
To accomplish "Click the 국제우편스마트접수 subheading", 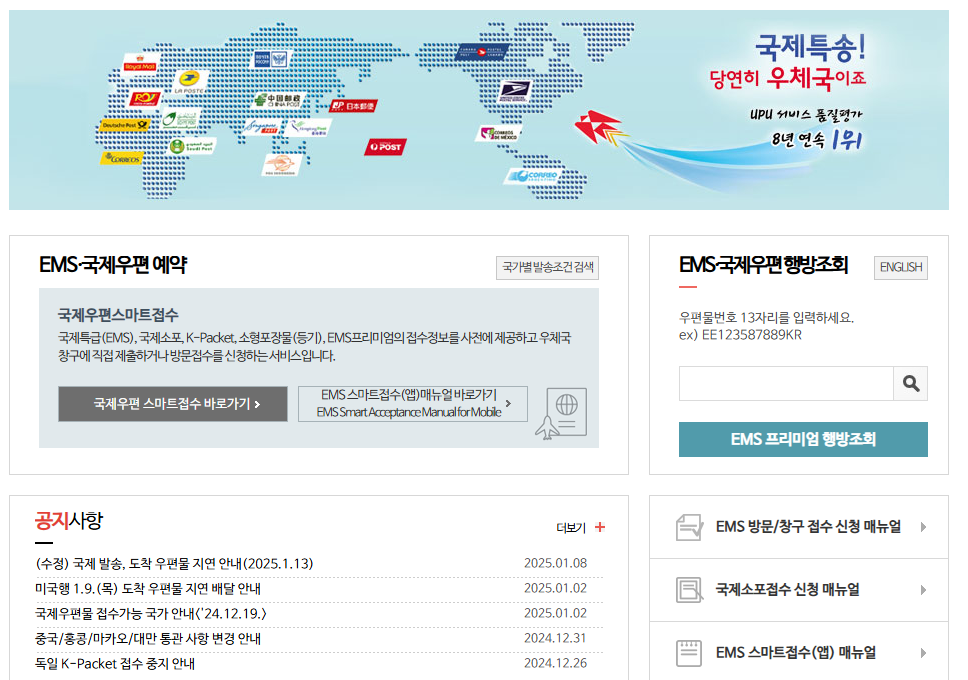I will (x=118, y=315).
